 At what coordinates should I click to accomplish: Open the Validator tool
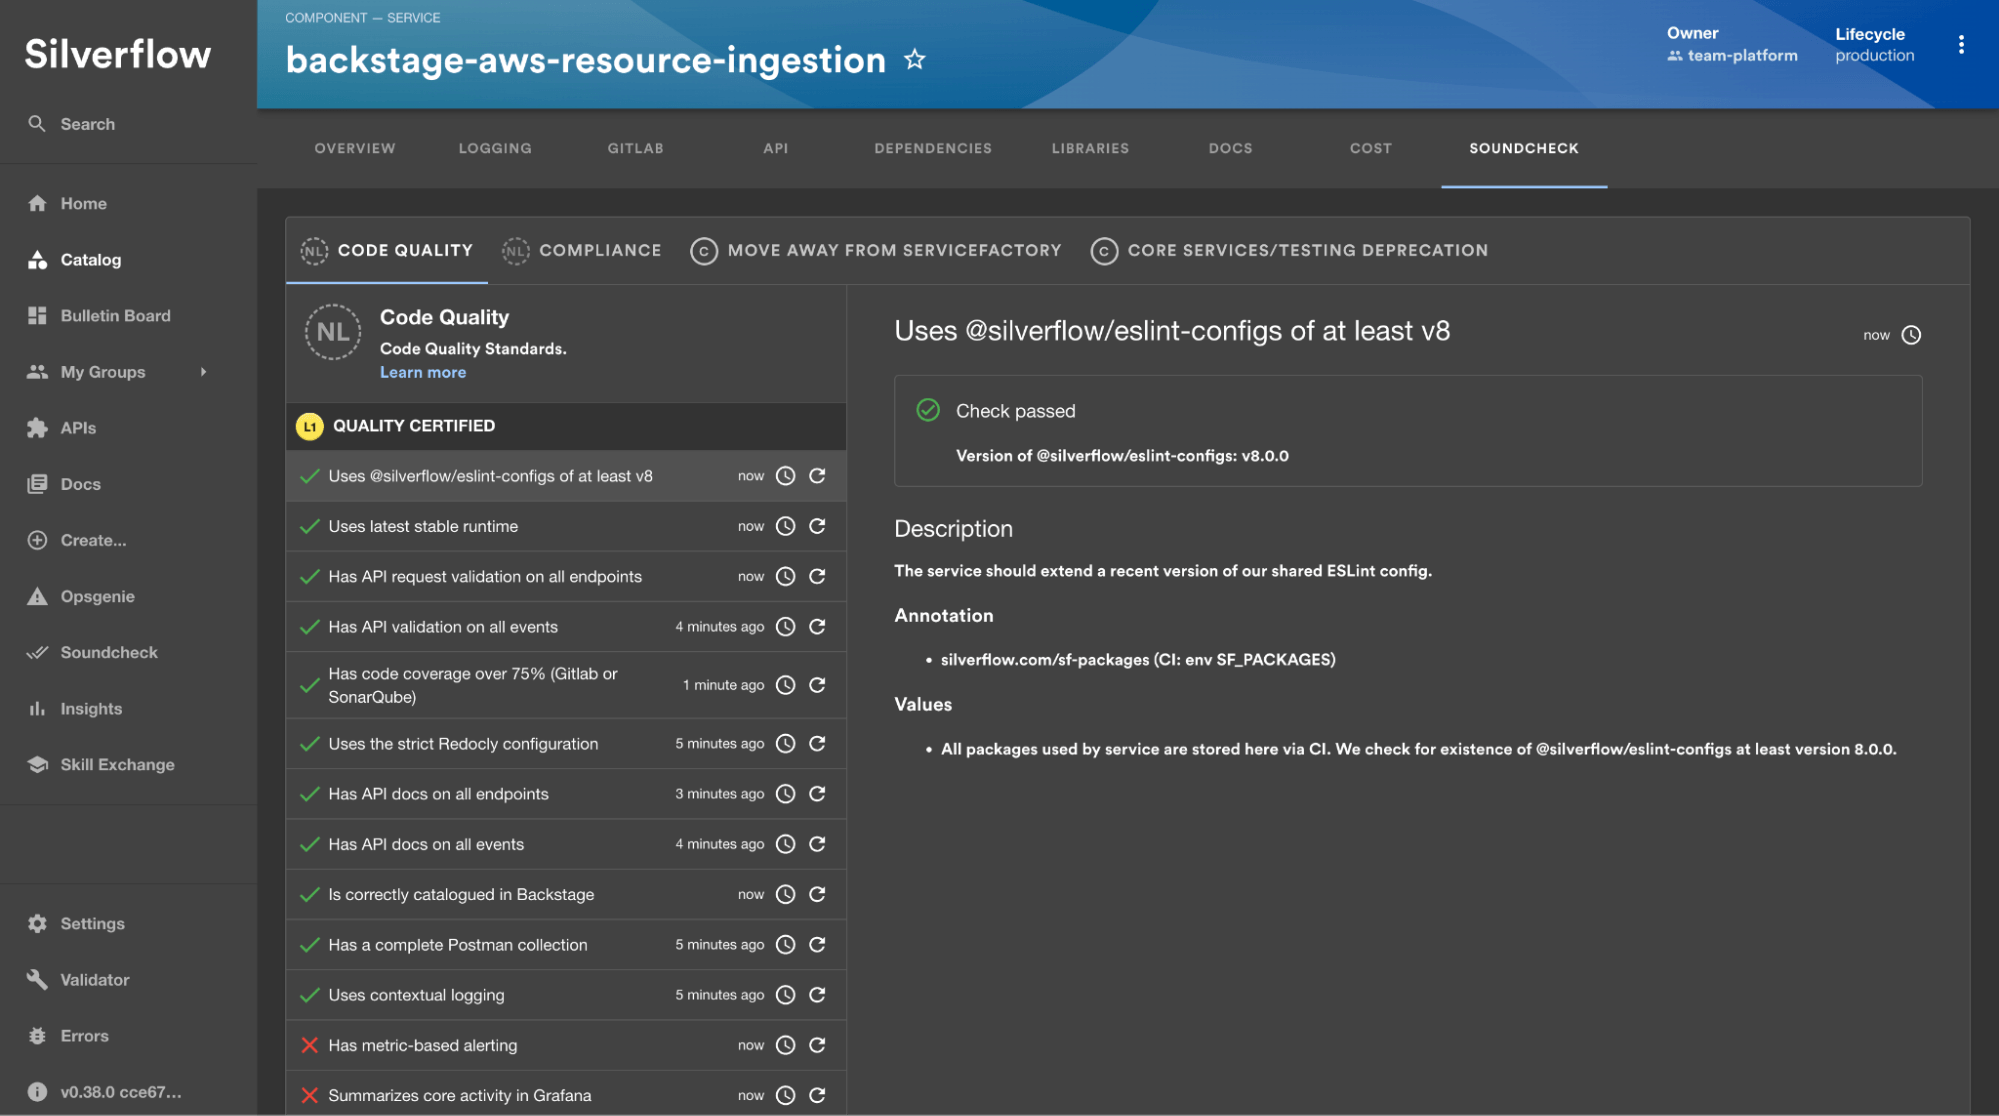tap(93, 979)
